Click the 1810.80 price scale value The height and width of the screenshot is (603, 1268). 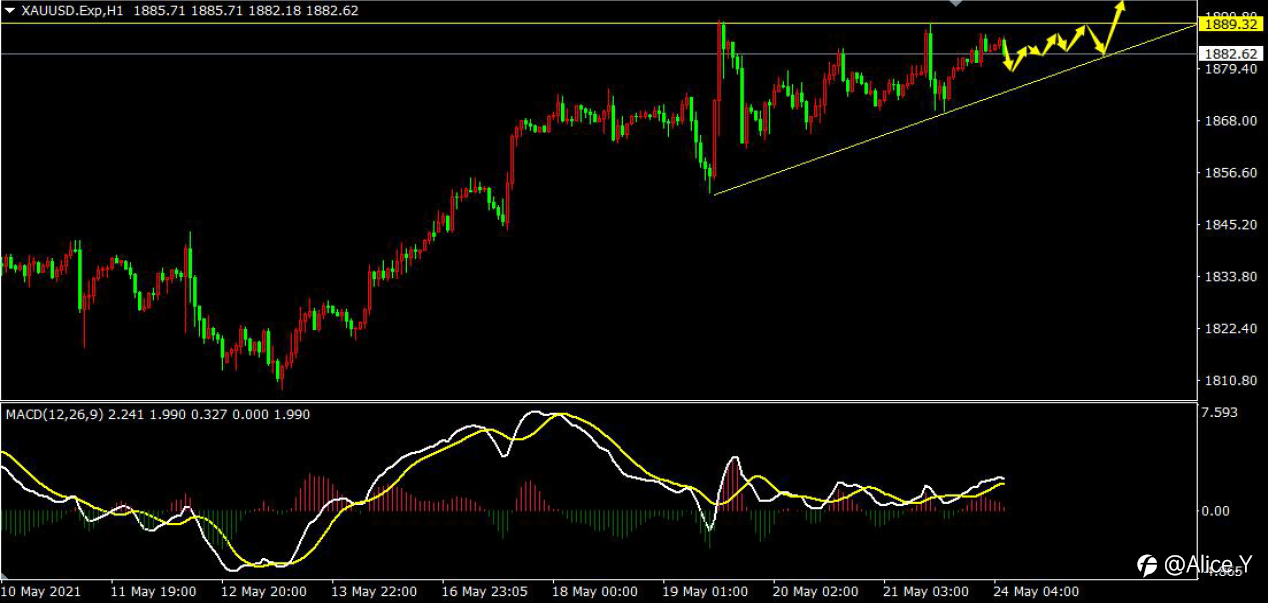pos(1231,381)
